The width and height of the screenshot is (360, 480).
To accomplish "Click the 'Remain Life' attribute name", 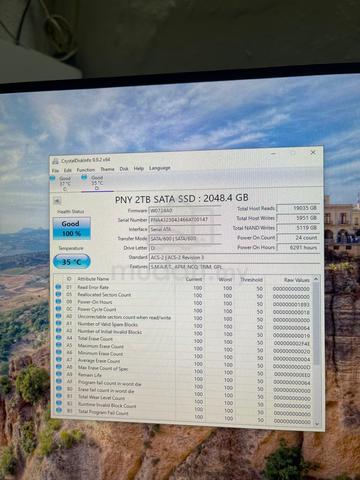I will tap(90, 375).
